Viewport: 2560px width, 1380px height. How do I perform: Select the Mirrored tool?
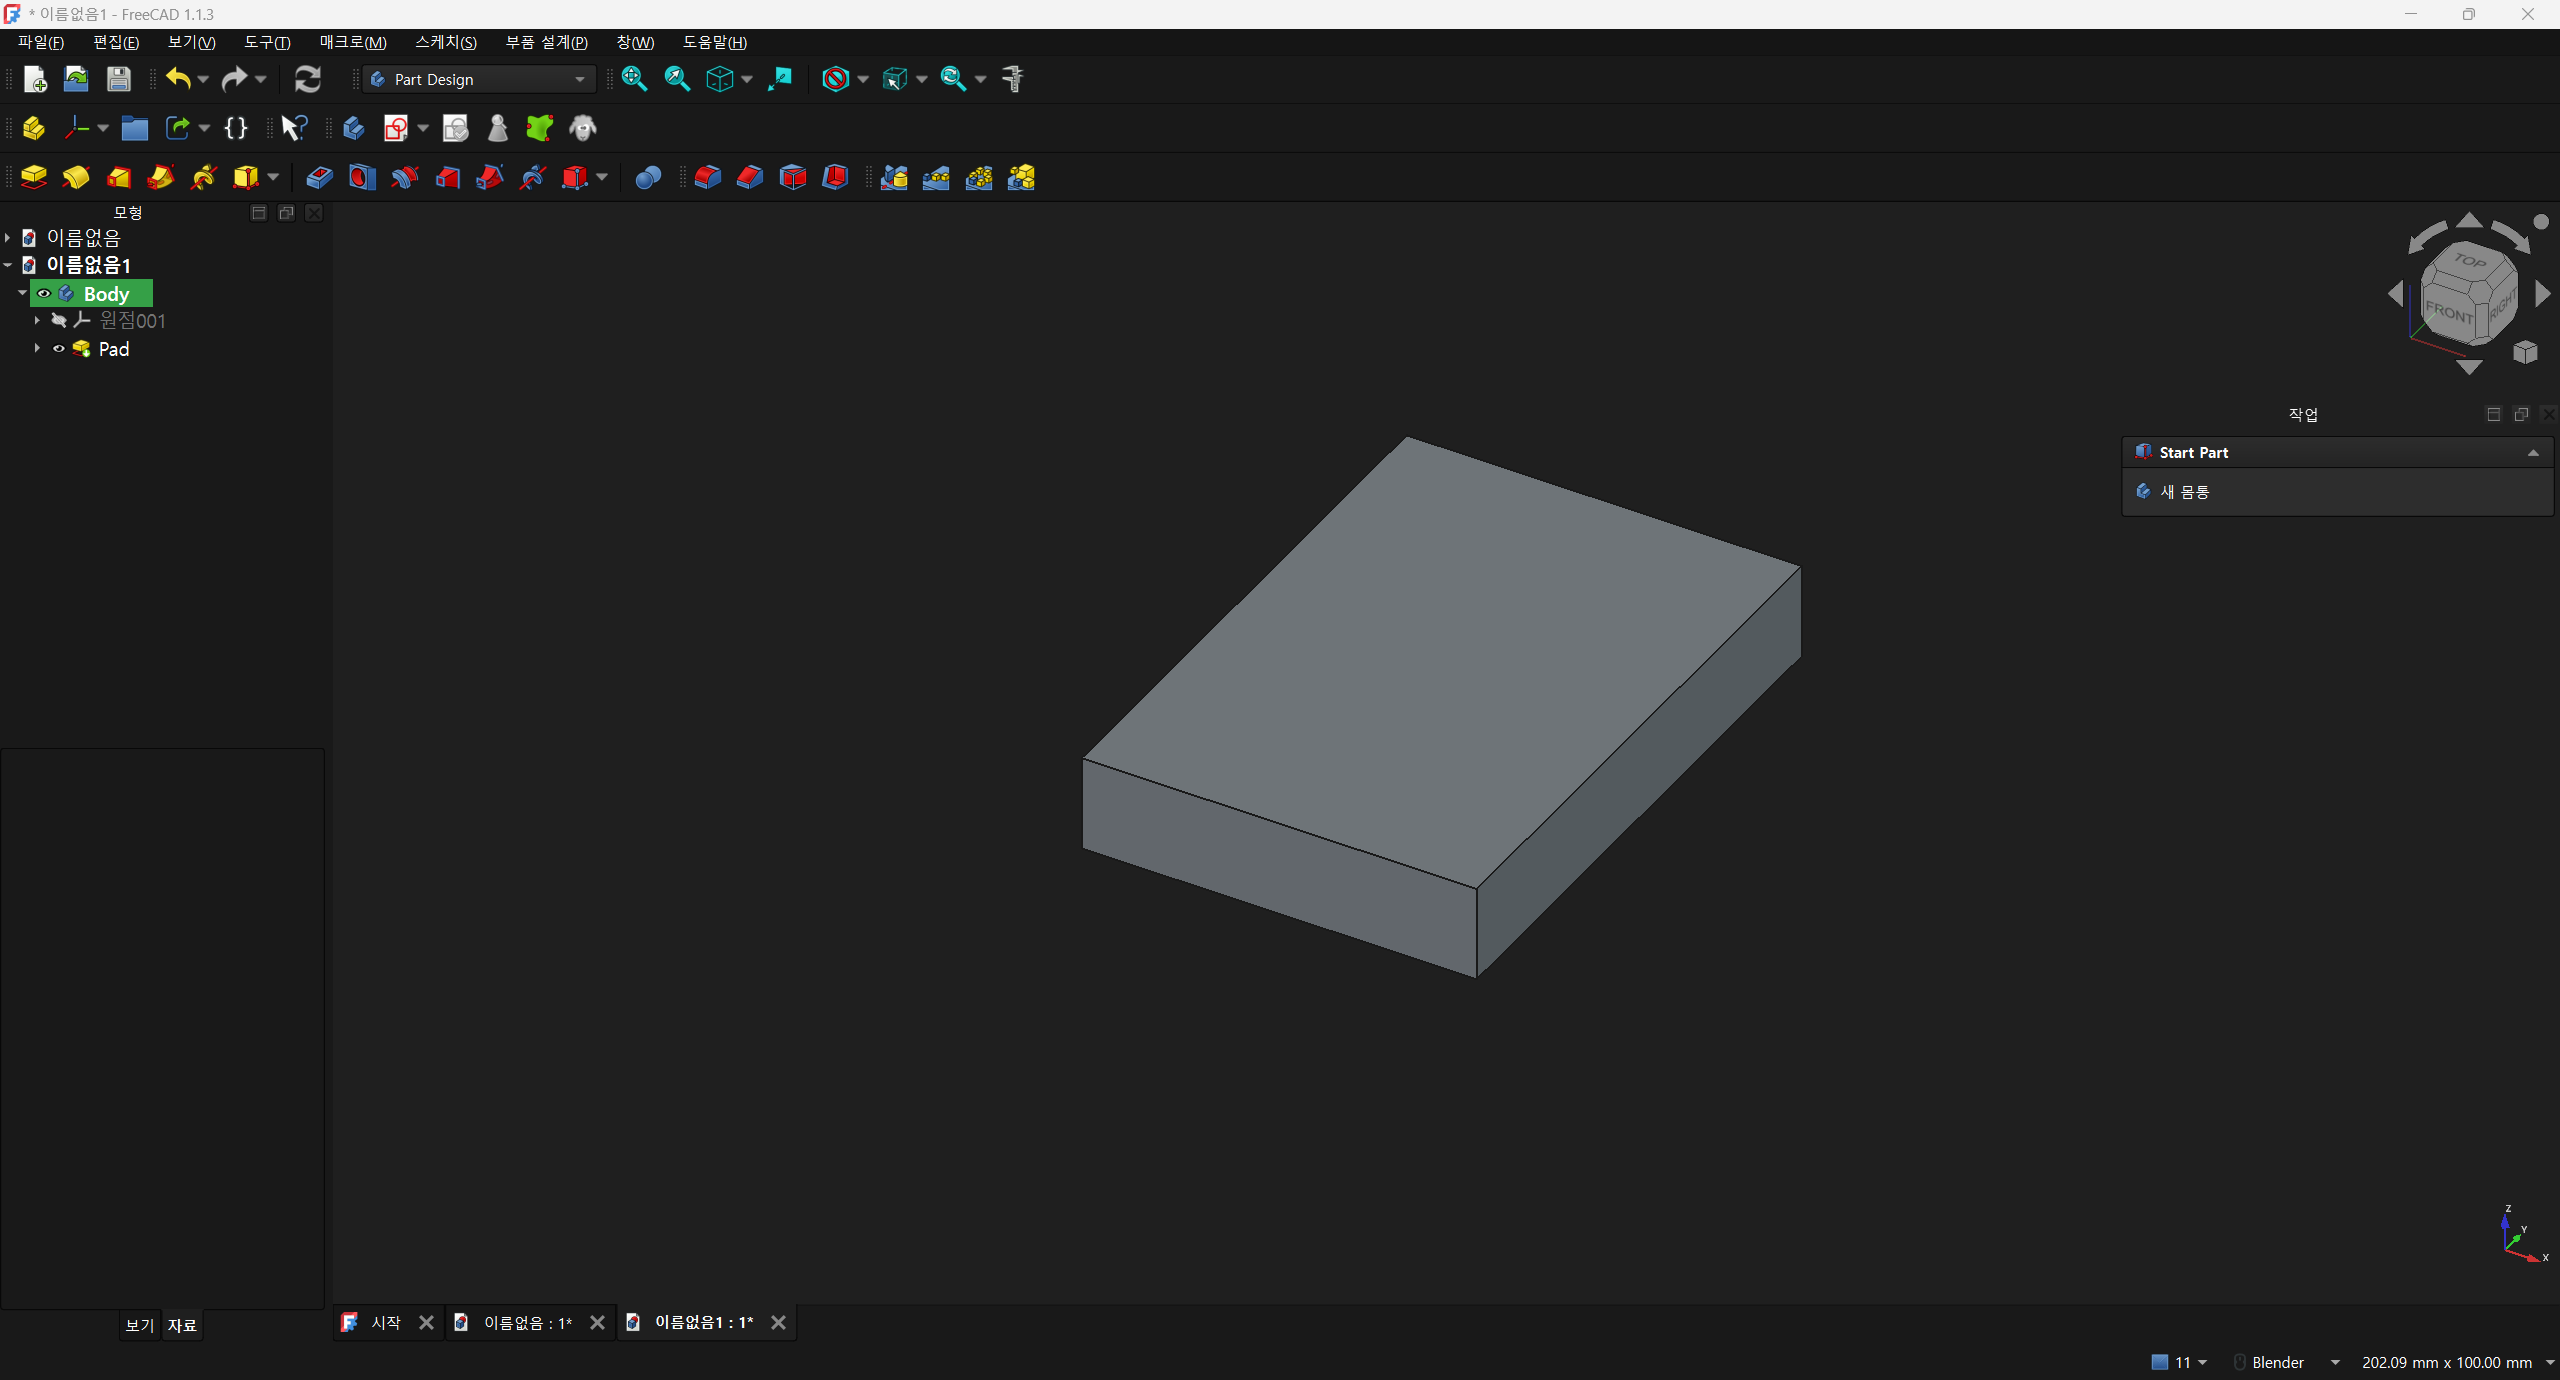[x=894, y=178]
